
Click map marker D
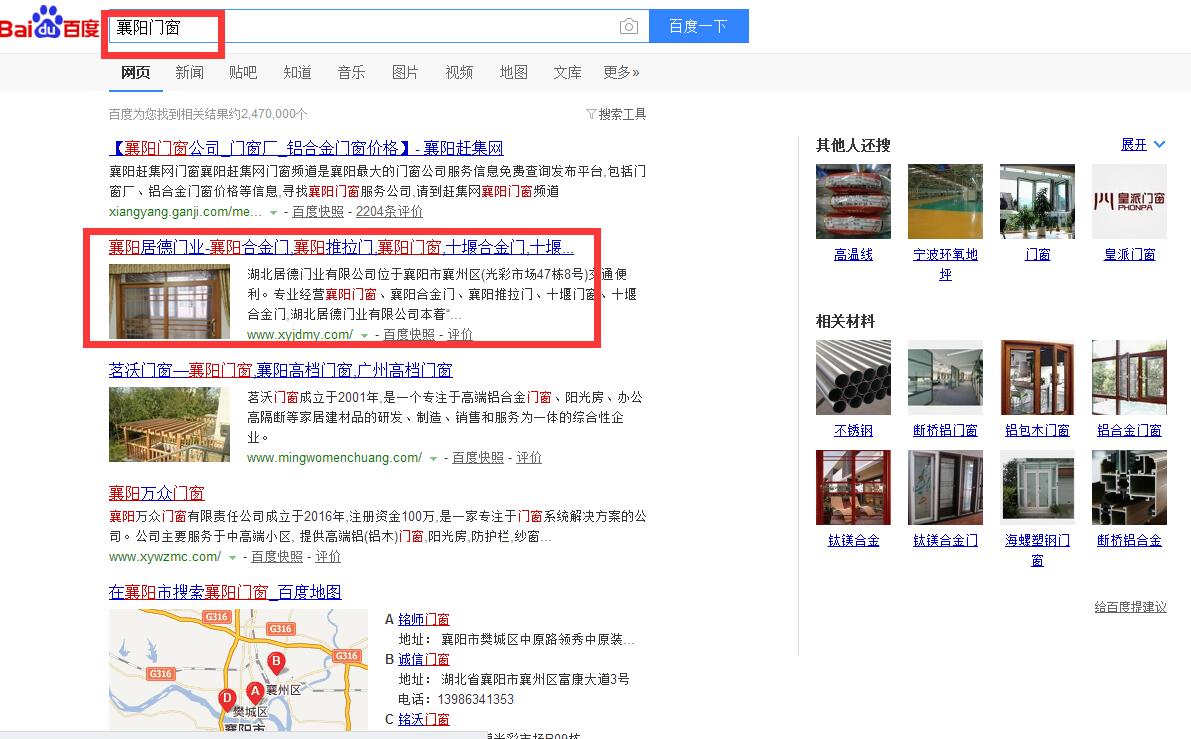click(x=226, y=699)
